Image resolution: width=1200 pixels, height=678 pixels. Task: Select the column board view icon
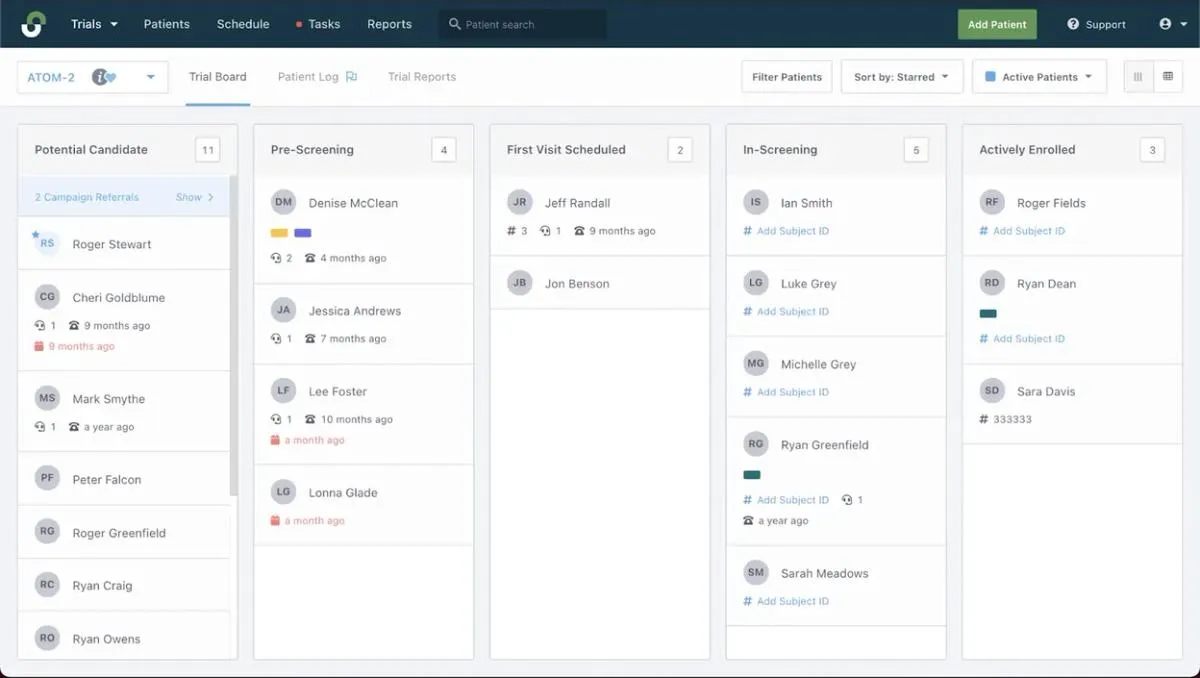(1139, 76)
